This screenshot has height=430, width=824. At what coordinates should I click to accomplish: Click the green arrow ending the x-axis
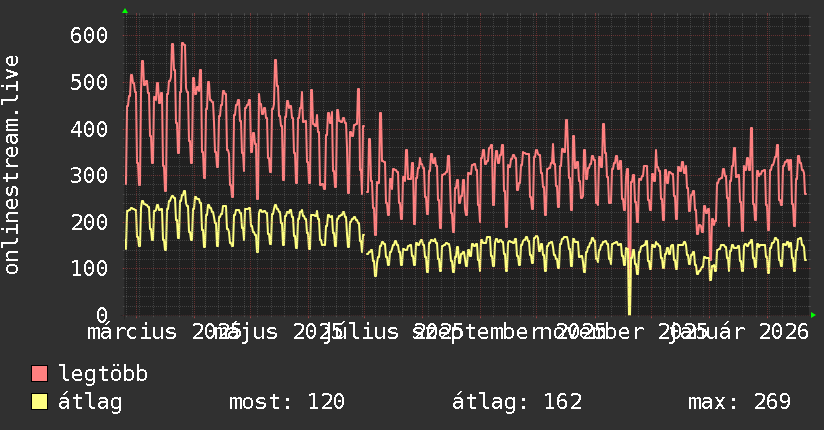pos(813,315)
